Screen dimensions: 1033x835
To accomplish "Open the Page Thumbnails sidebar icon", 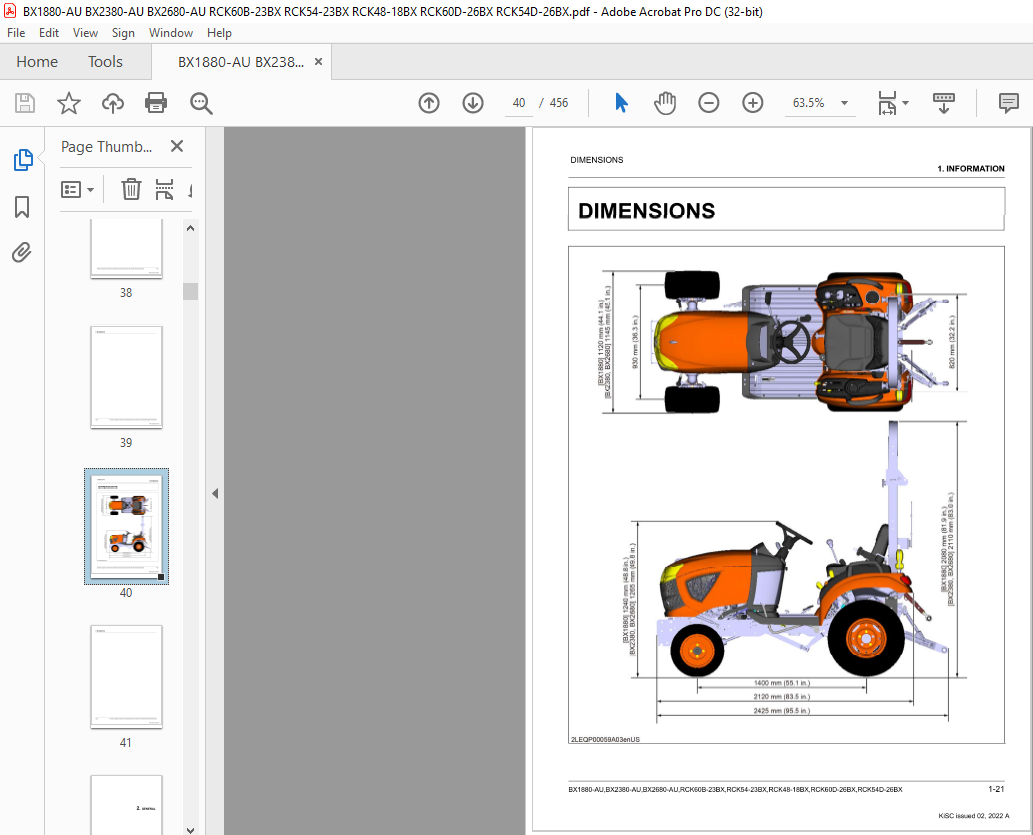I will pos(22,159).
